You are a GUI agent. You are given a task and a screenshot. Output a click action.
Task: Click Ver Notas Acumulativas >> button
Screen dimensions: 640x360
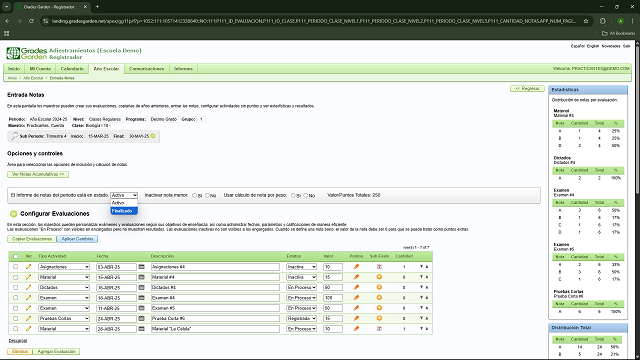[38, 174]
